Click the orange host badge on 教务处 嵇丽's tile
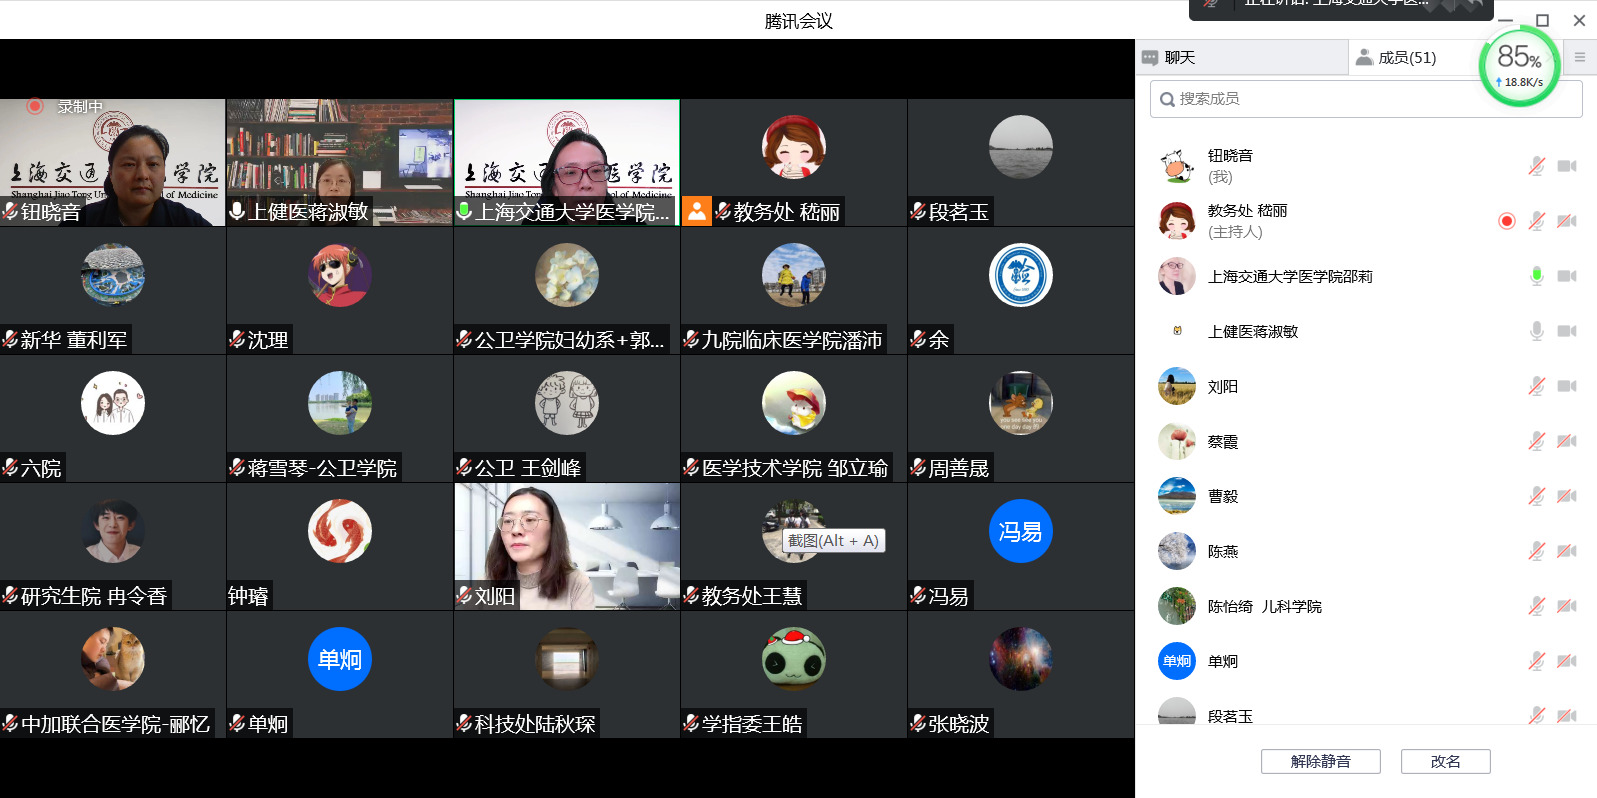 [x=696, y=211]
